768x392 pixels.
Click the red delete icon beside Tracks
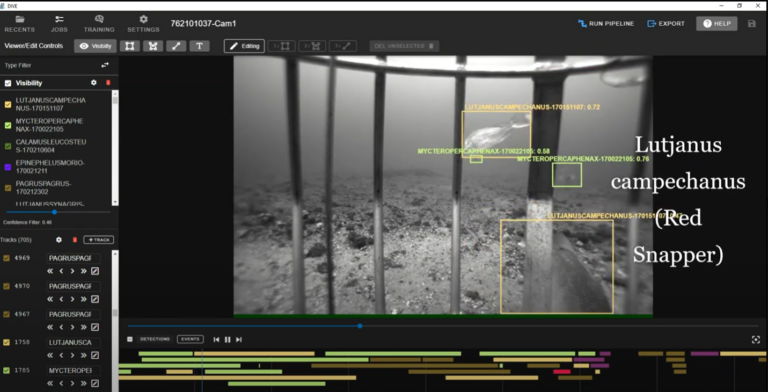(x=74, y=240)
